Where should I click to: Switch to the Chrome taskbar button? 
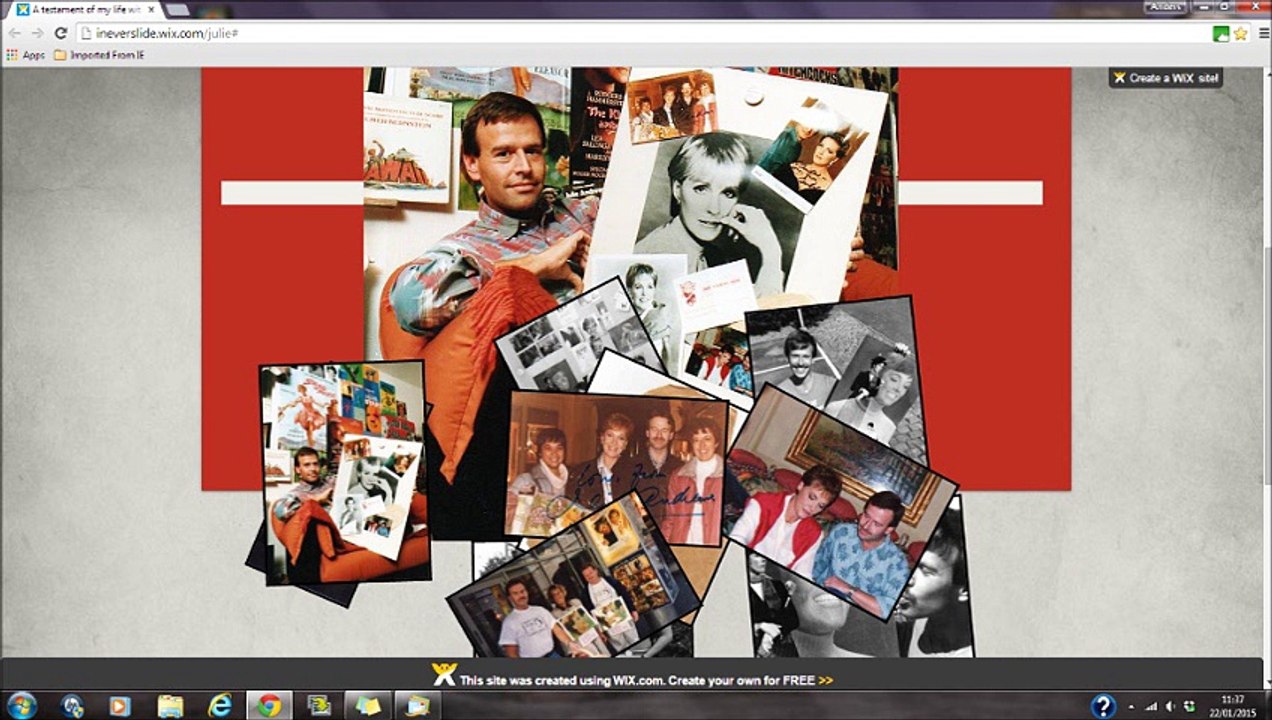269,706
